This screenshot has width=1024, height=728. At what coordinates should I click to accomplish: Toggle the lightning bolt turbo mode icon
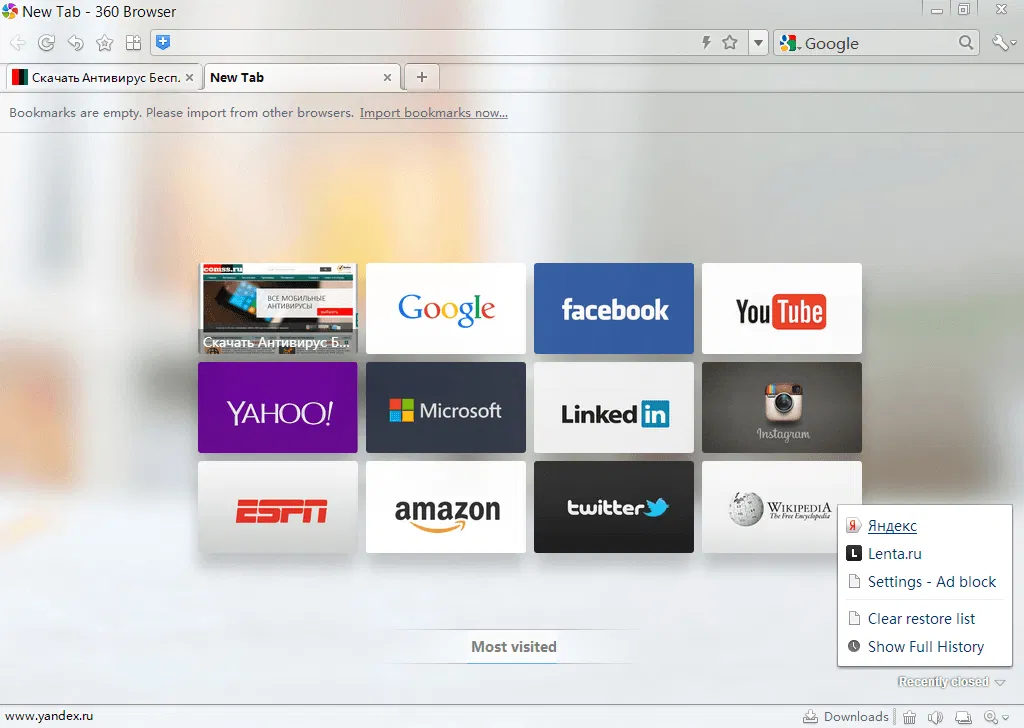[x=706, y=43]
